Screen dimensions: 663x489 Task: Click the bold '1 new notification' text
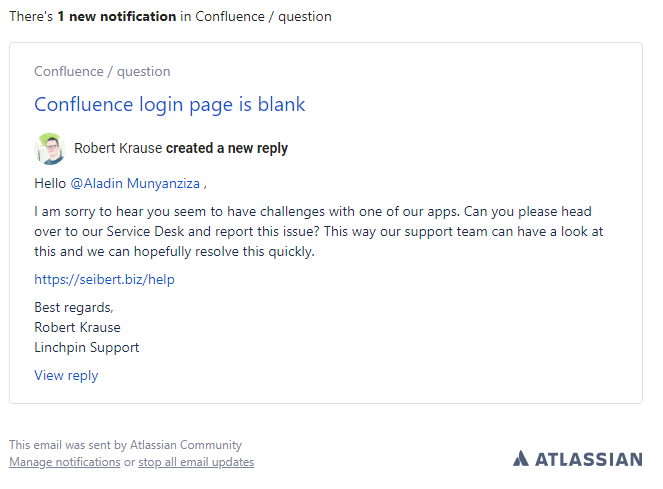tap(117, 16)
